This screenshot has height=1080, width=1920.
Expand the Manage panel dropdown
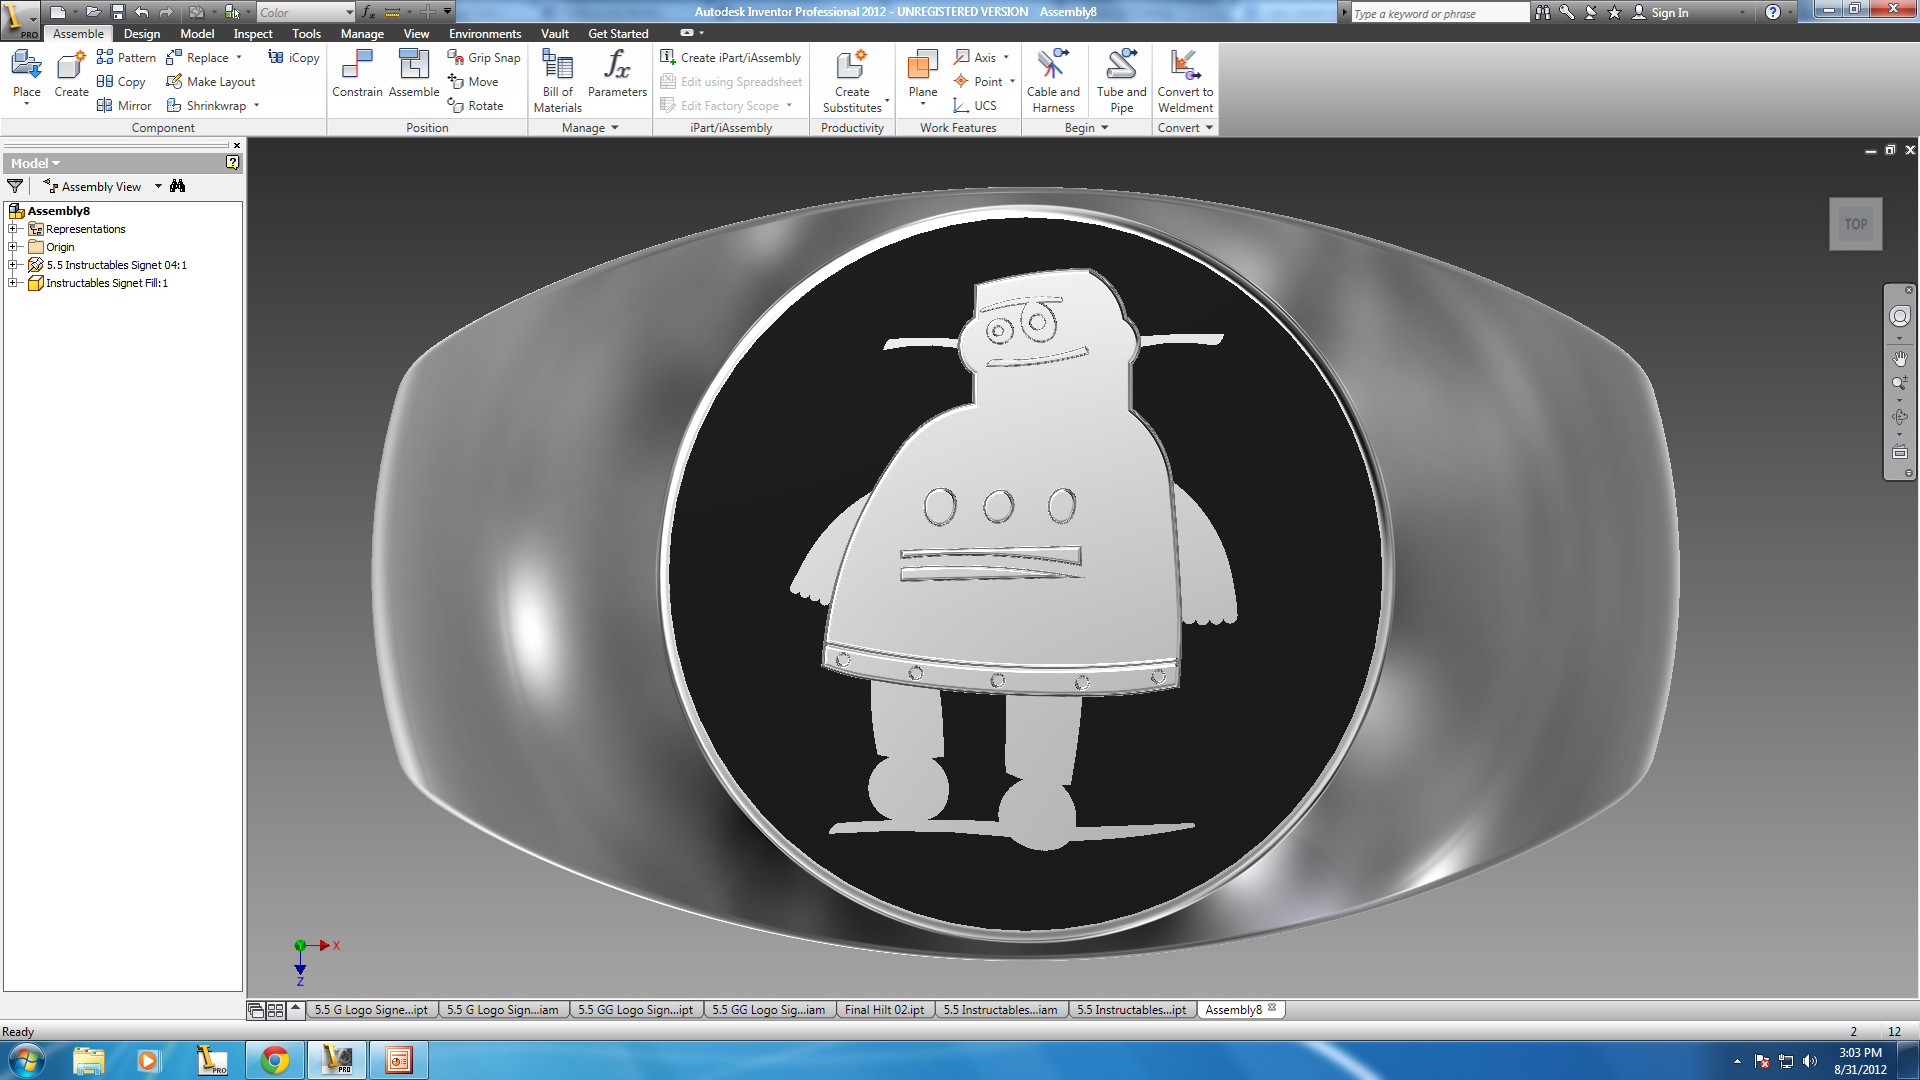click(614, 128)
